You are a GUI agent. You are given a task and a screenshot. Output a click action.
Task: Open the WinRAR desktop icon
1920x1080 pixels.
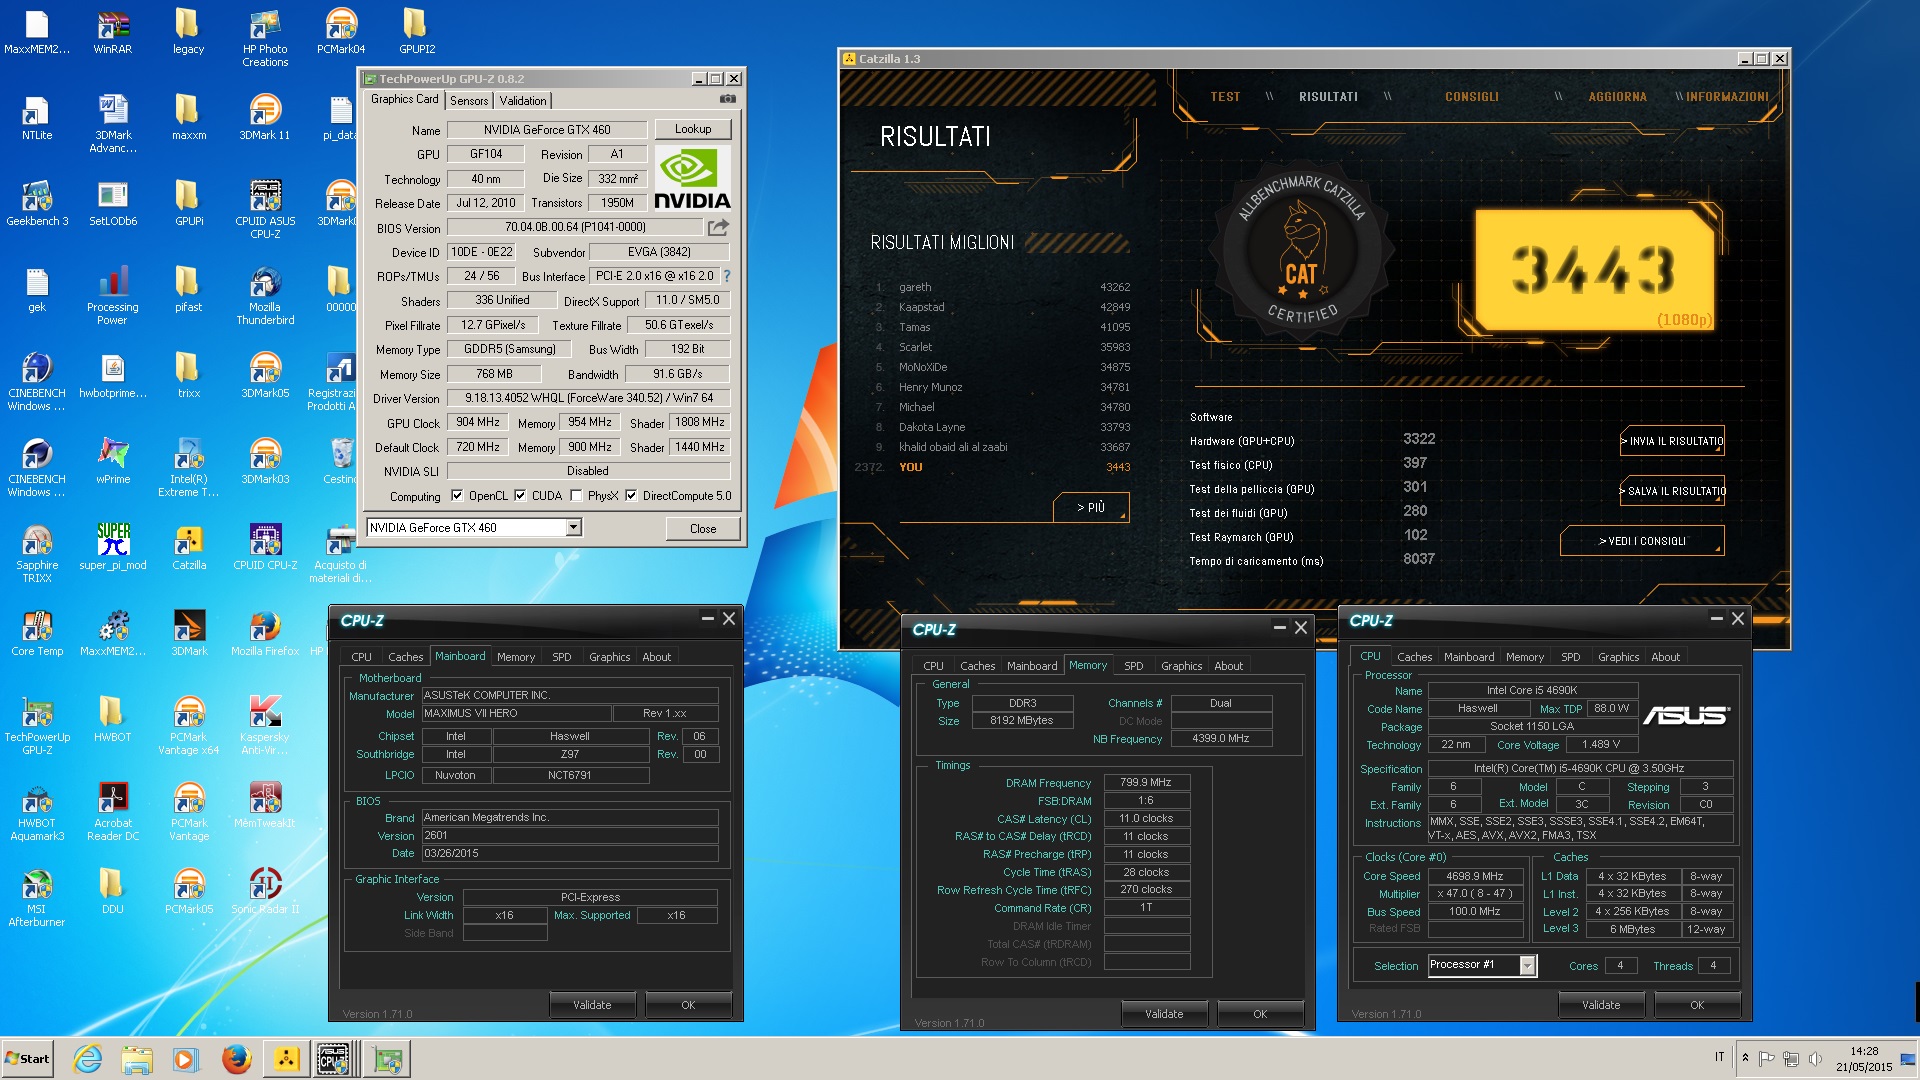point(113,32)
